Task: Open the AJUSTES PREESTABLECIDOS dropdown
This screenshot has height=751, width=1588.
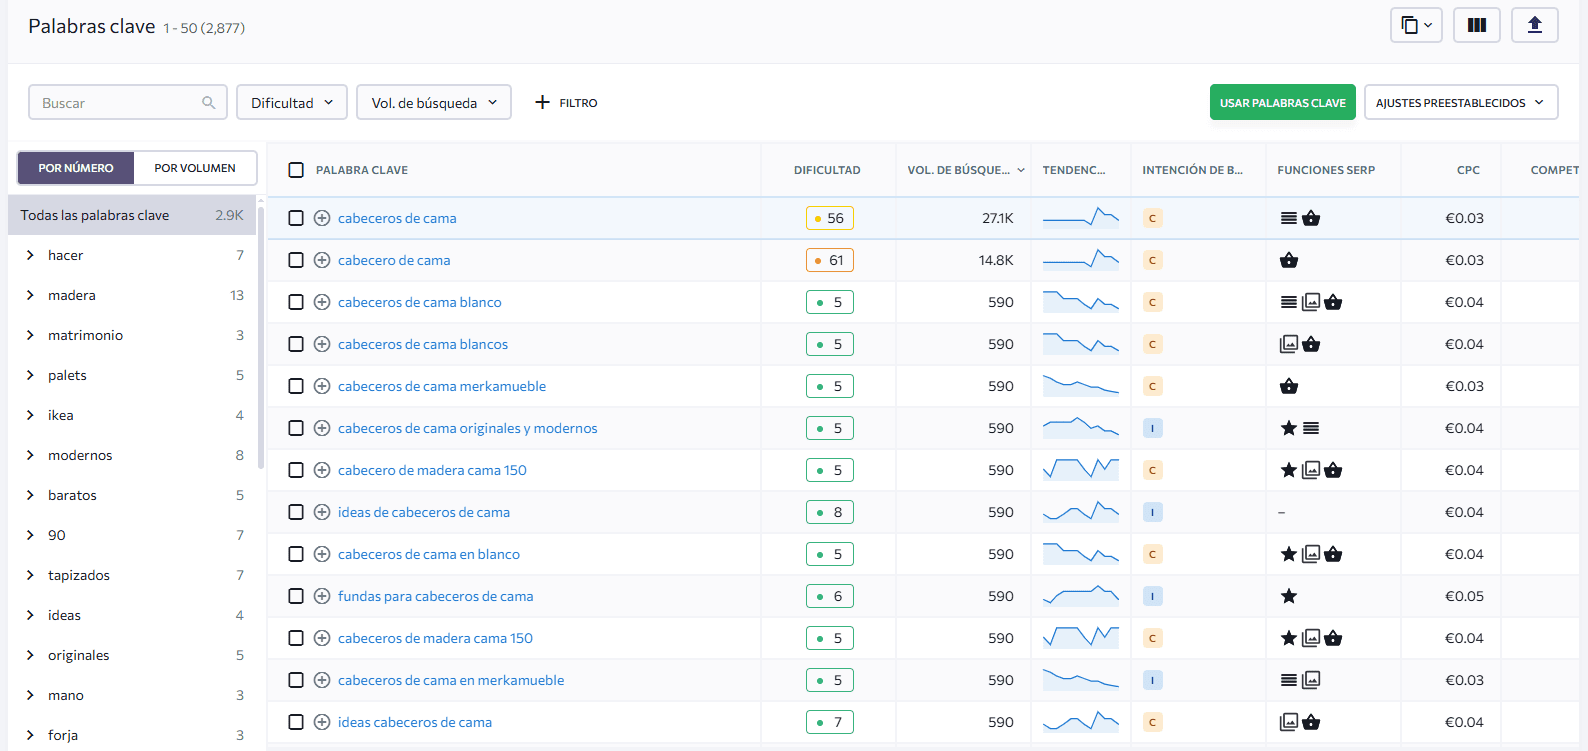Action: (1461, 102)
